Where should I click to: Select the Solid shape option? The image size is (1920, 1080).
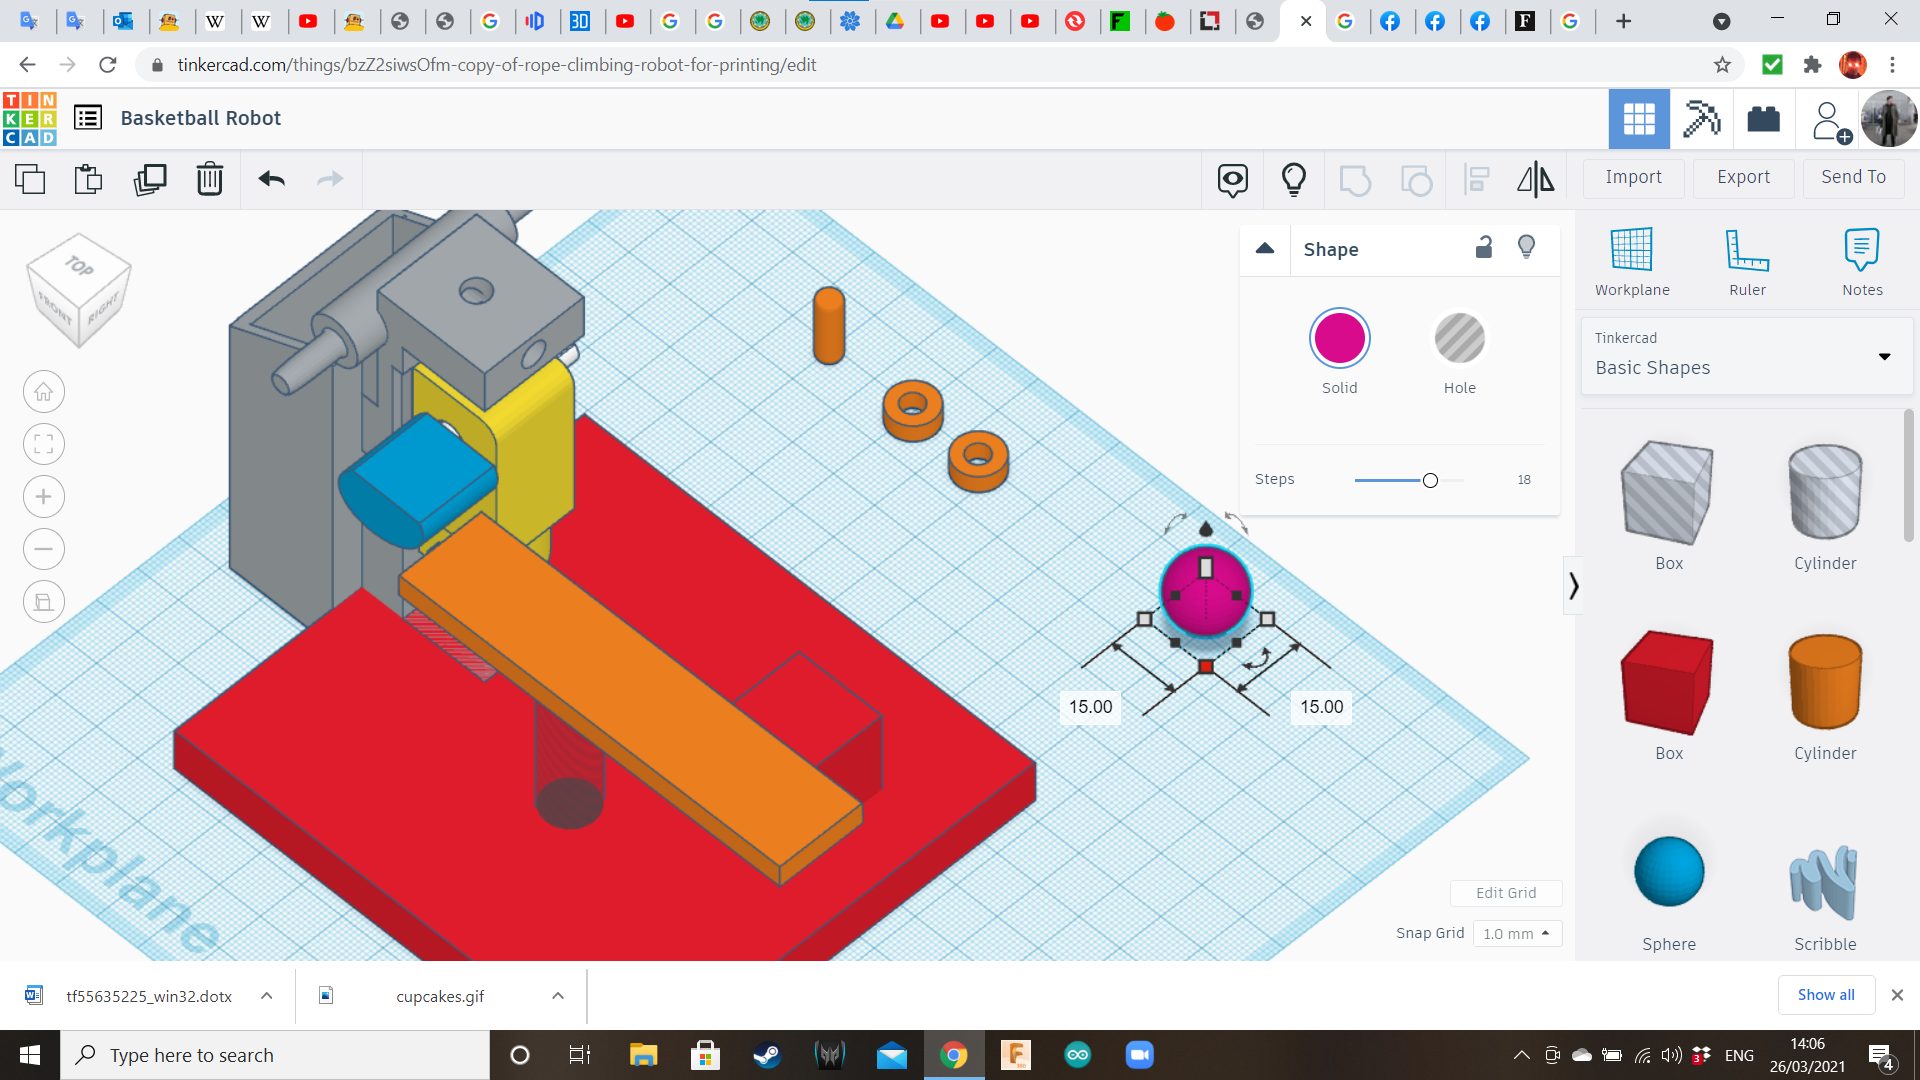coord(1339,339)
